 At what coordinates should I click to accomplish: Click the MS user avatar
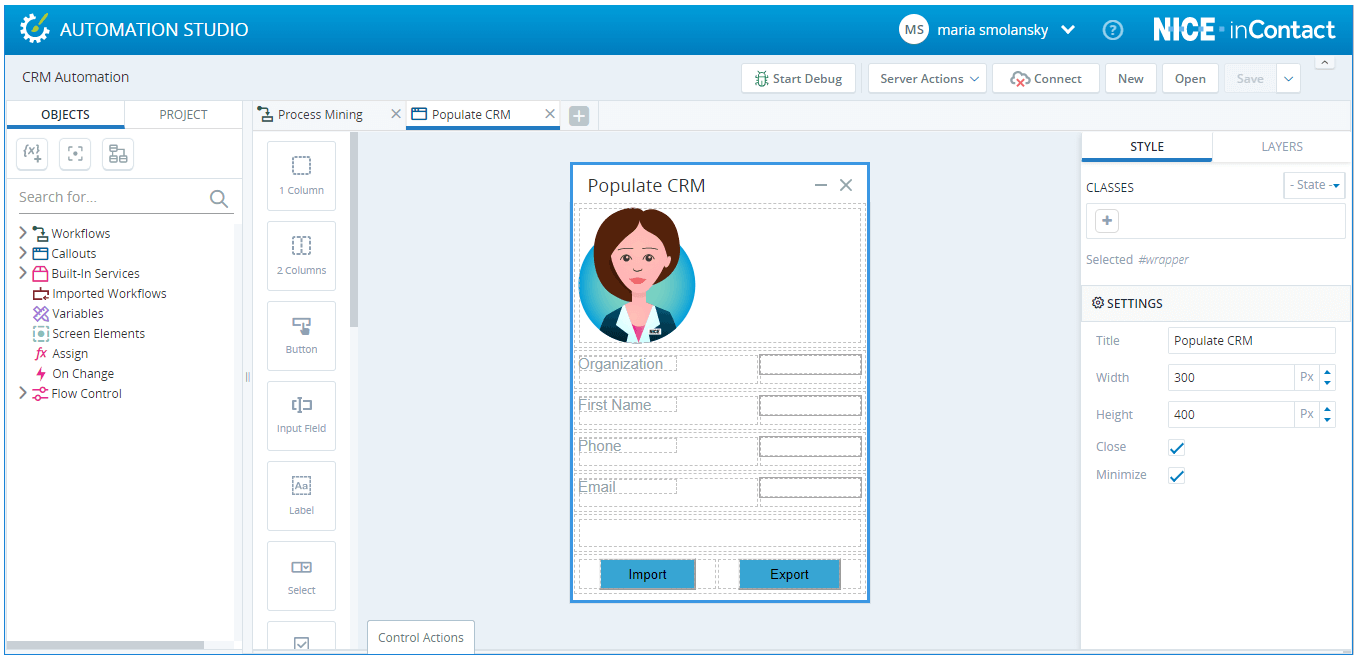pos(914,30)
